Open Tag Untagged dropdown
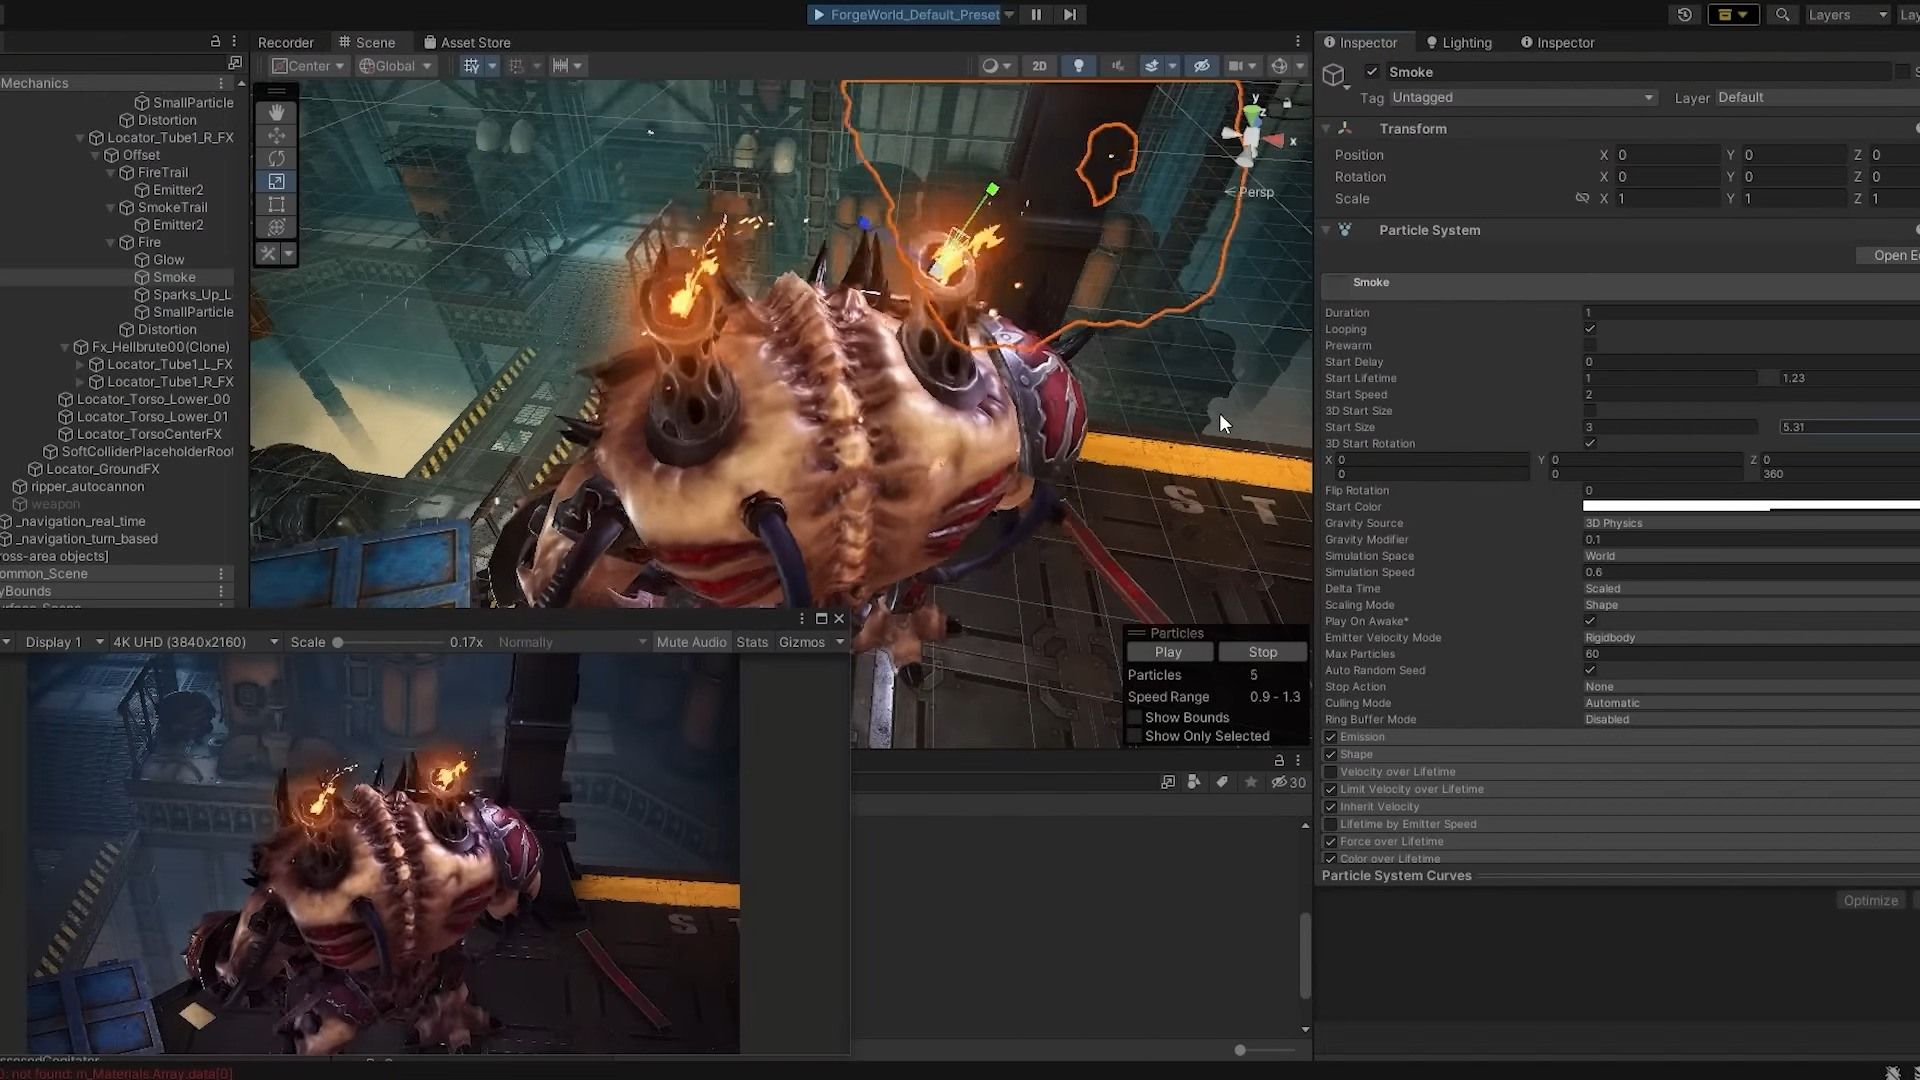This screenshot has height=1080, width=1920. 1522,98
